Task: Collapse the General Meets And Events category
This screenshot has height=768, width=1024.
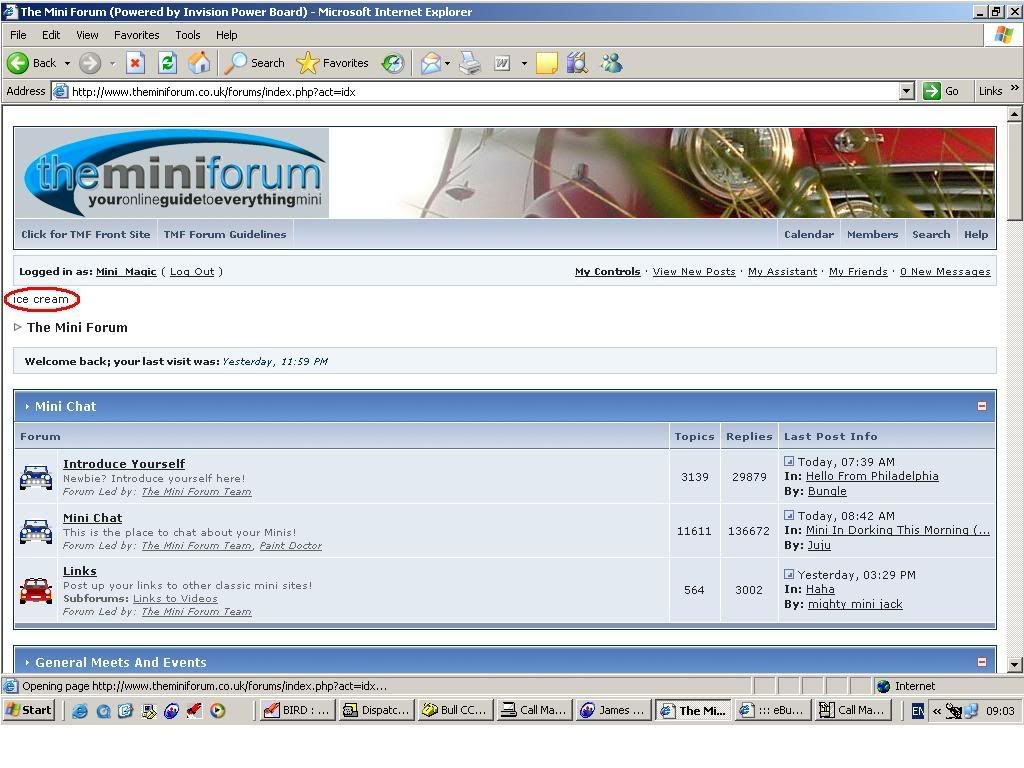Action: coord(982,662)
